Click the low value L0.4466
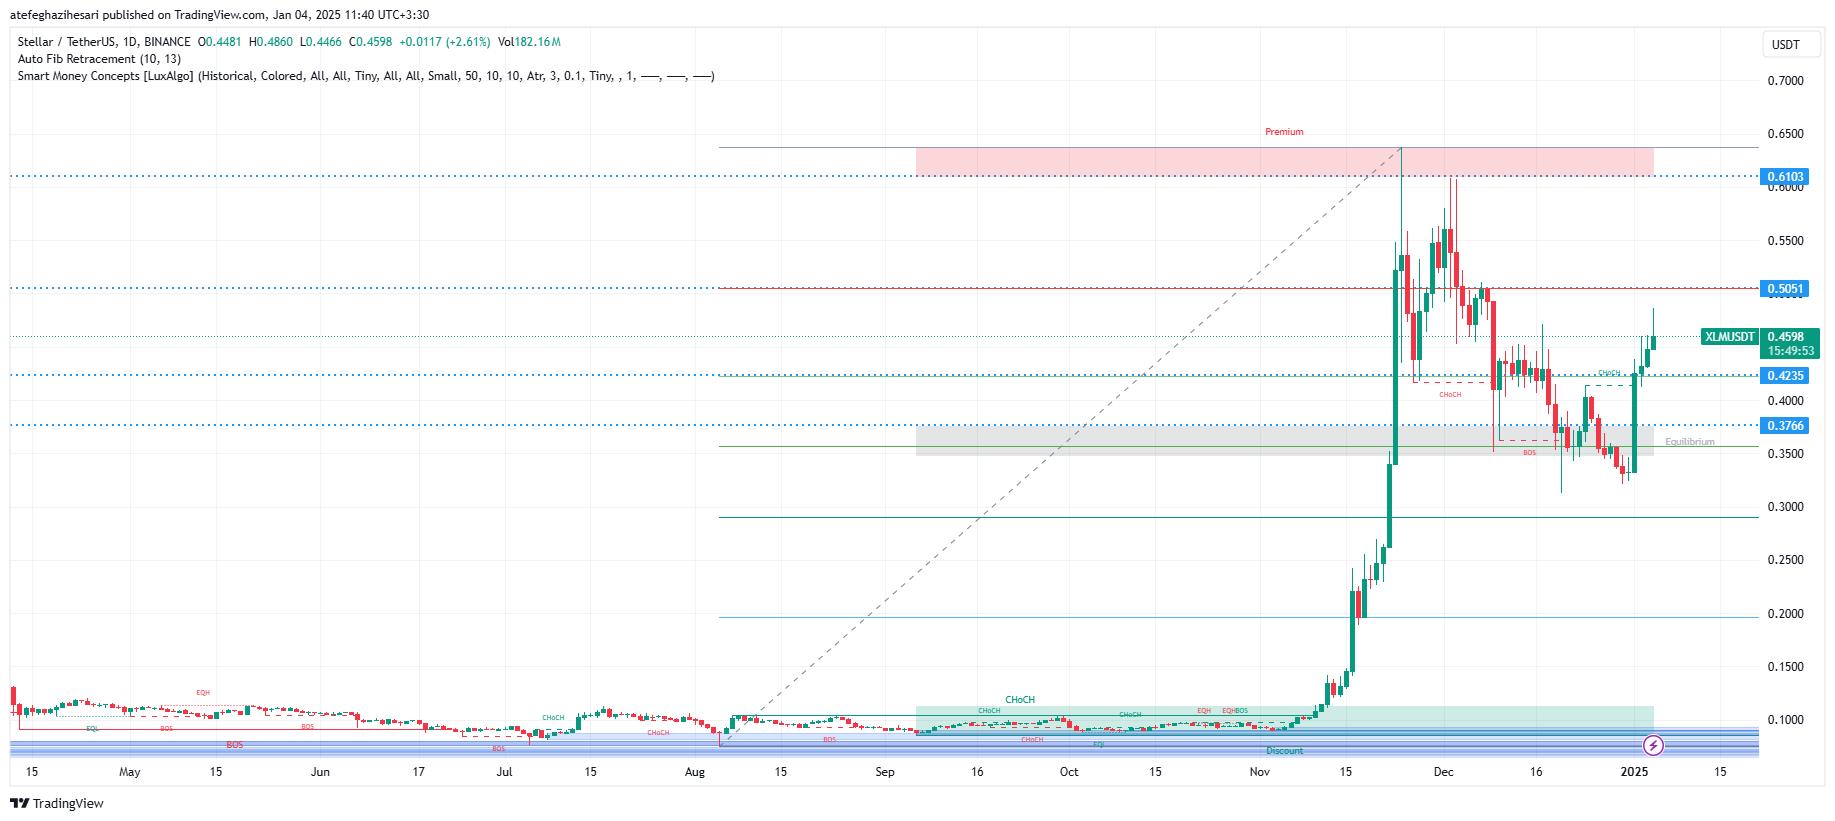1835x821 pixels. [320, 42]
